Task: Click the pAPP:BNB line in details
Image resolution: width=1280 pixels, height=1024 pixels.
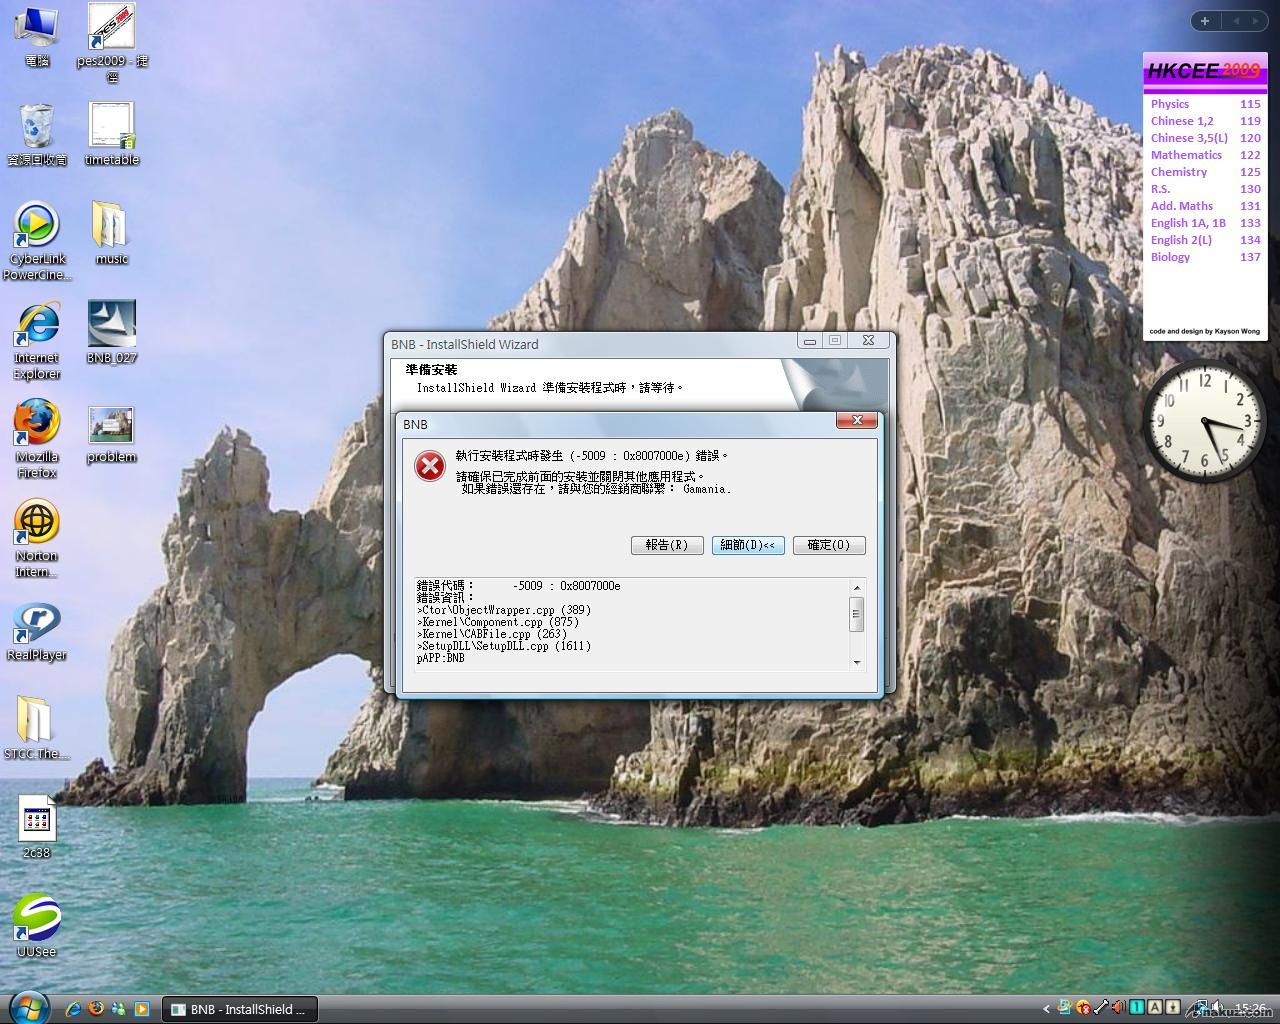Action: click(440, 658)
